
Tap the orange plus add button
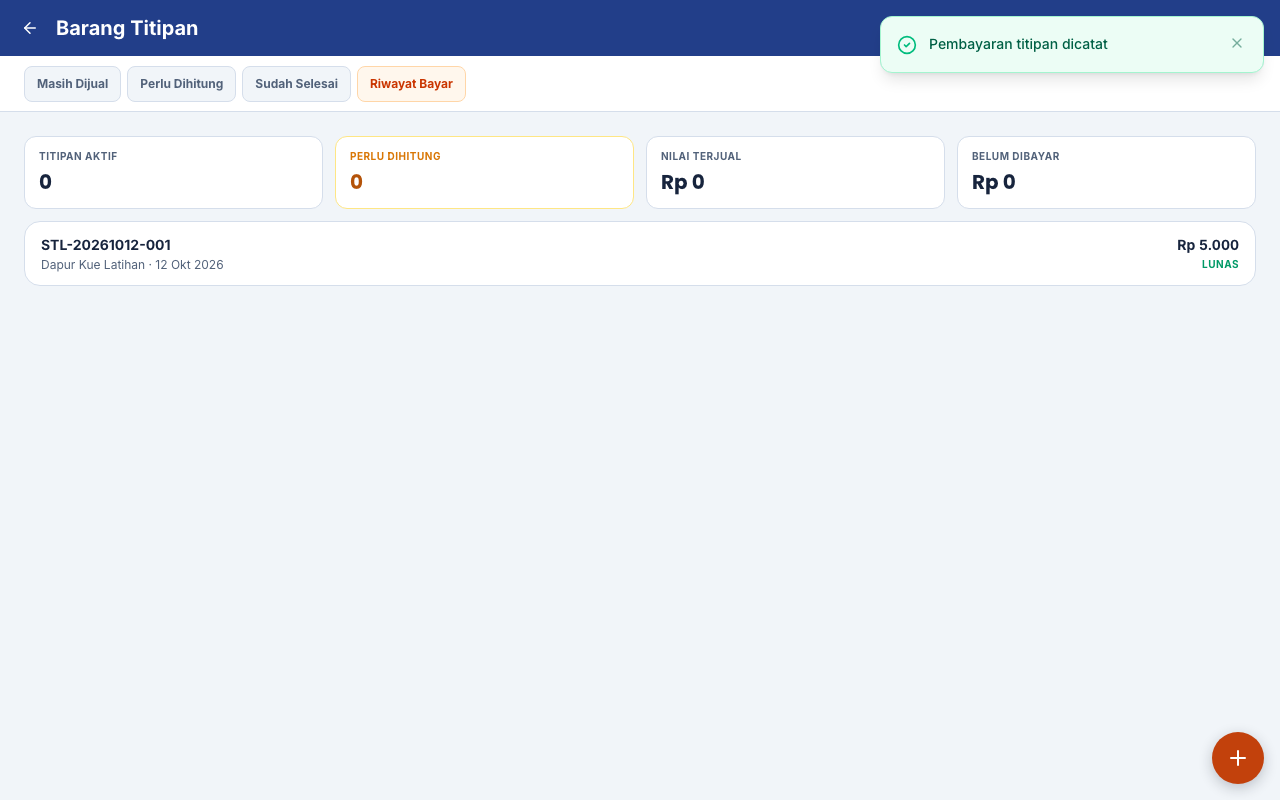pyautogui.click(x=1238, y=758)
